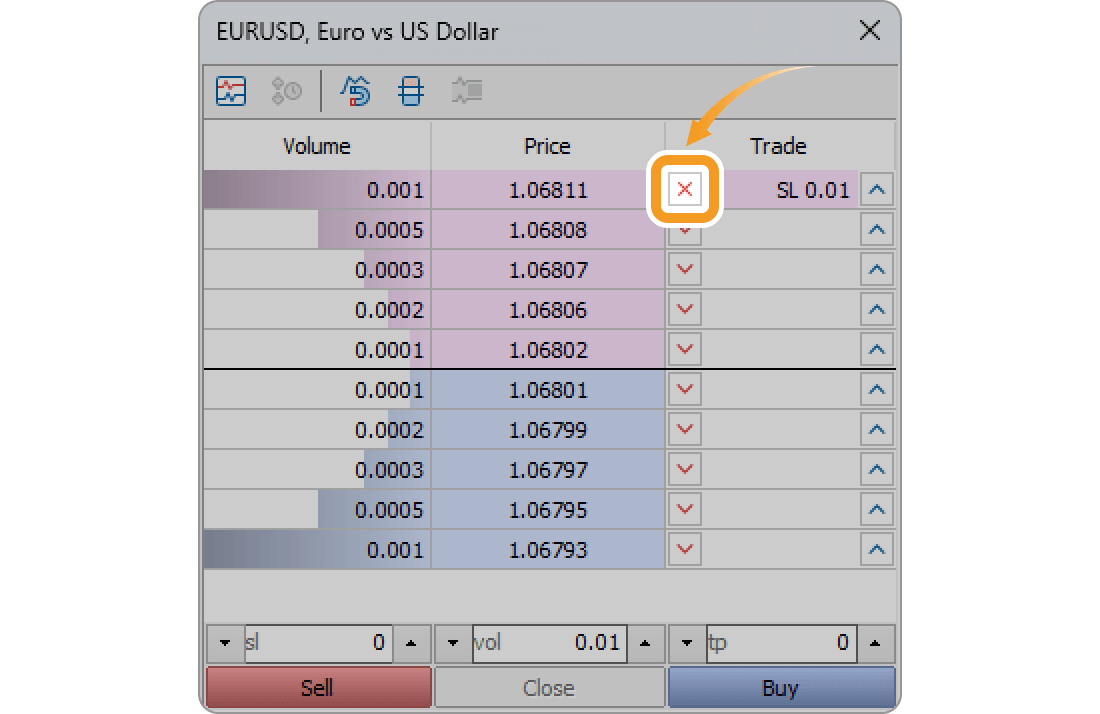Select the extended Depth of Market icon
This screenshot has width=1100, height=714.
click(410, 90)
